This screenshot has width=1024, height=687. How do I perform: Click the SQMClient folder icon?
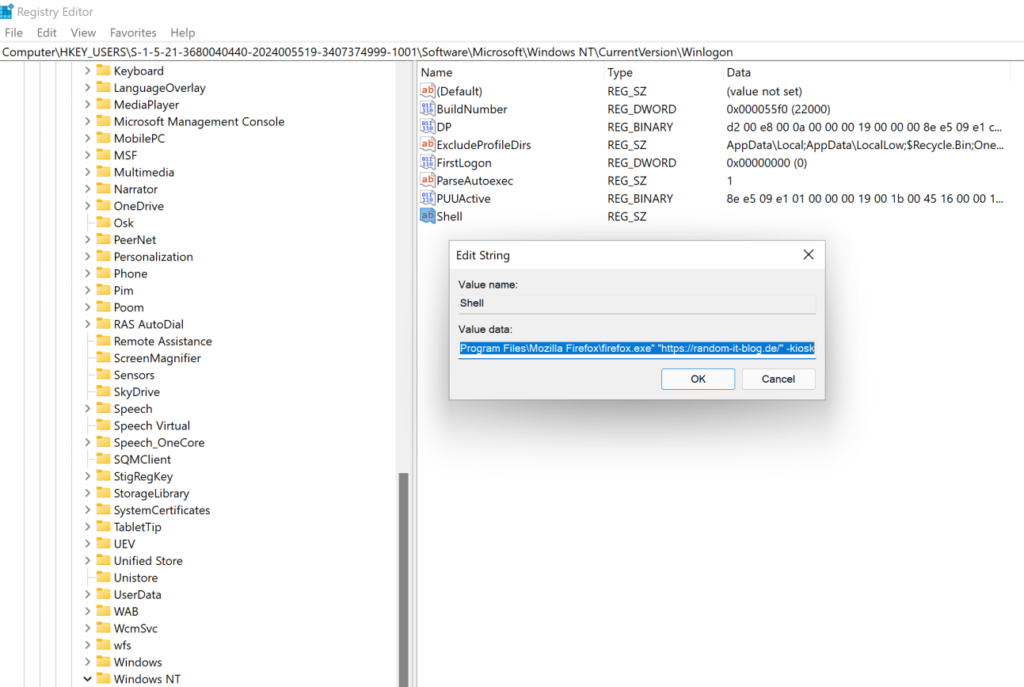click(x=103, y=459)
